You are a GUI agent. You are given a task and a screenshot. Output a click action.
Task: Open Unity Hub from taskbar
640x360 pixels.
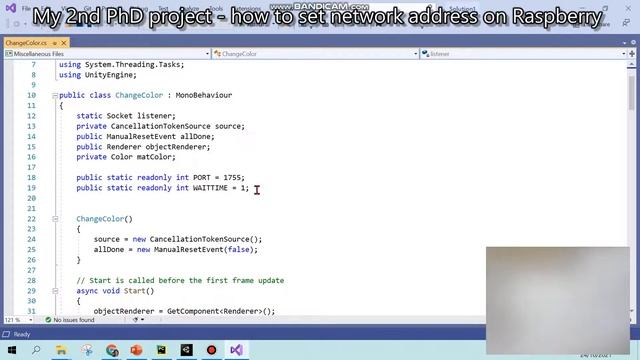point(187,350)
